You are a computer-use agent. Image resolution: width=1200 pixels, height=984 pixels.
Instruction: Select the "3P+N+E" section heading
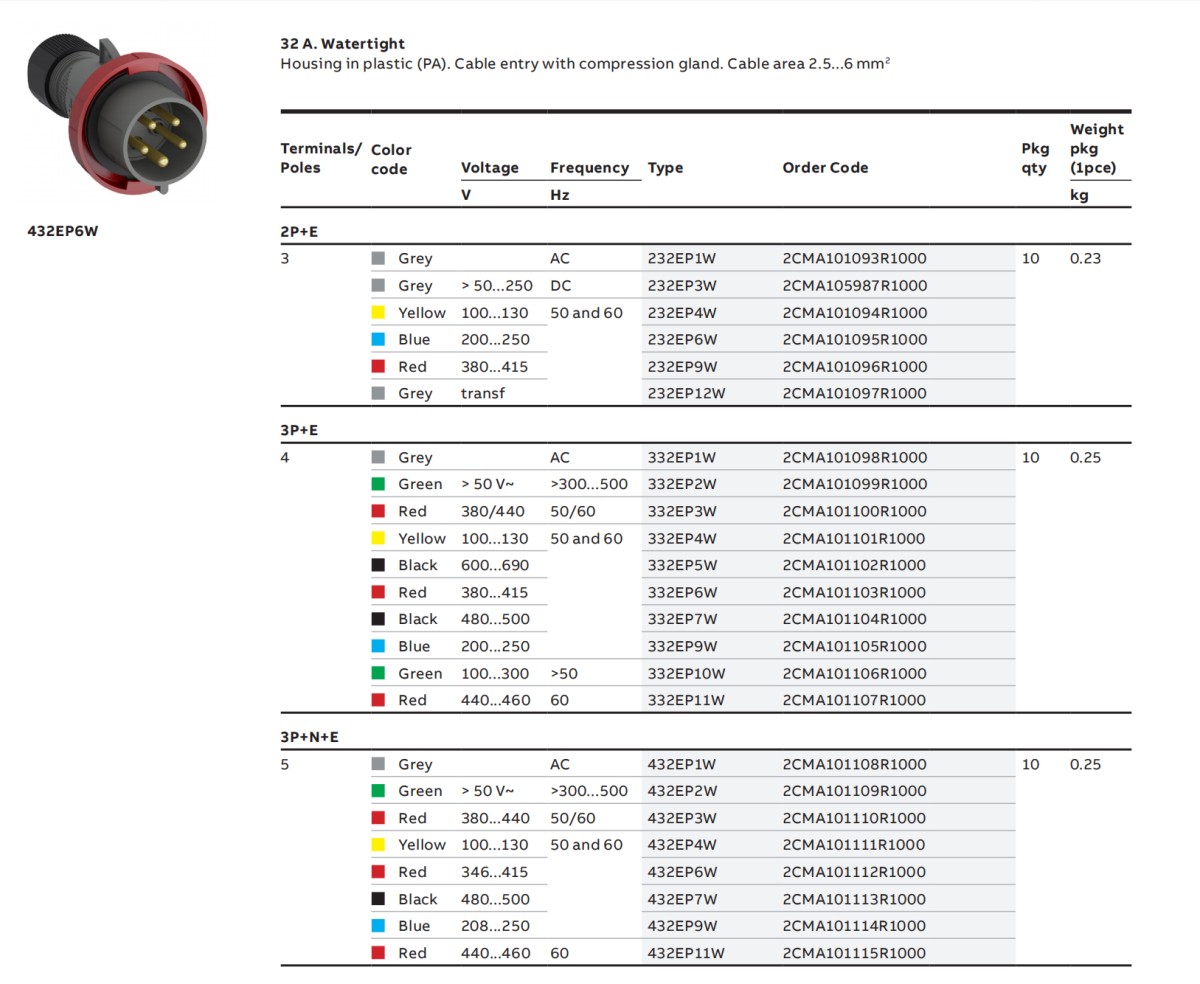pyautogui.click(x=309, y=737)
